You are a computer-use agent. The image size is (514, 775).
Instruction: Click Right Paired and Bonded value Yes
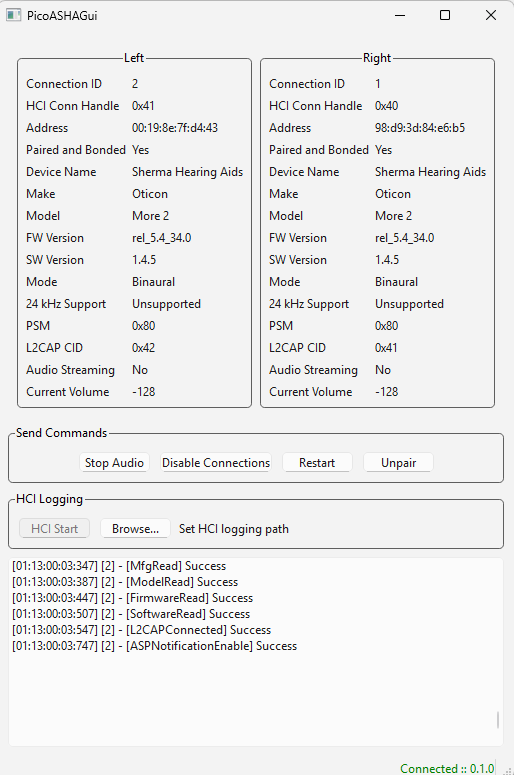pyautogui.click(x=384, y=150)
